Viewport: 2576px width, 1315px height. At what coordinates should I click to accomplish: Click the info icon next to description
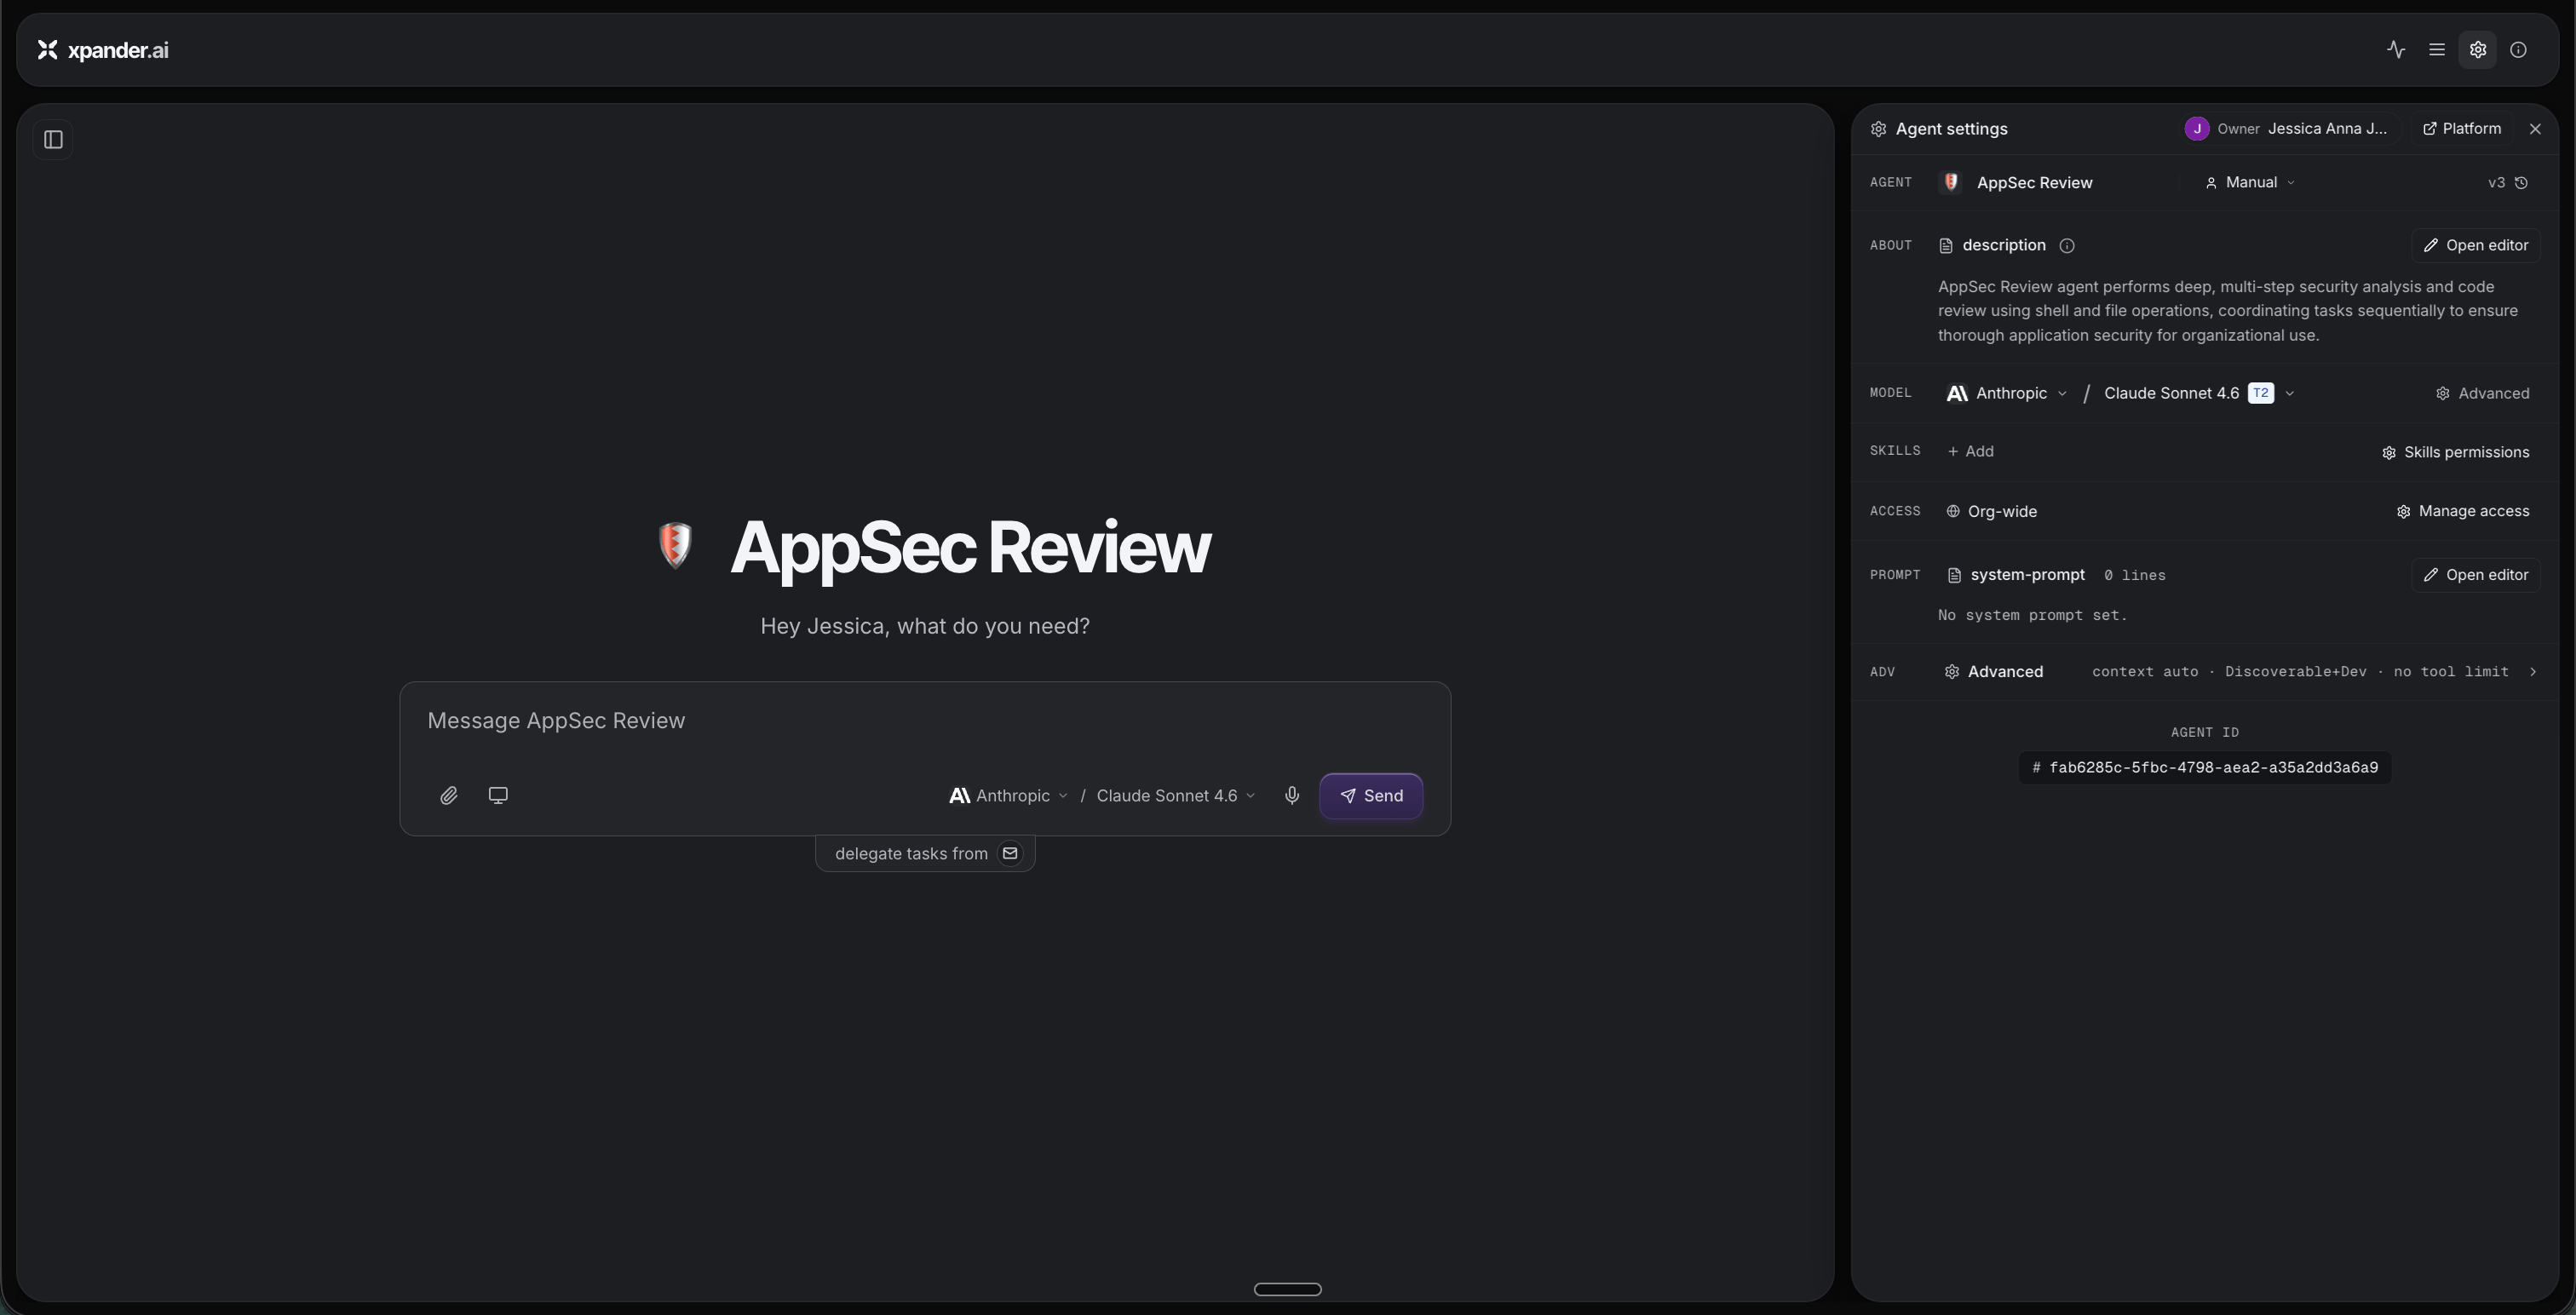[x=2067, y=246]
